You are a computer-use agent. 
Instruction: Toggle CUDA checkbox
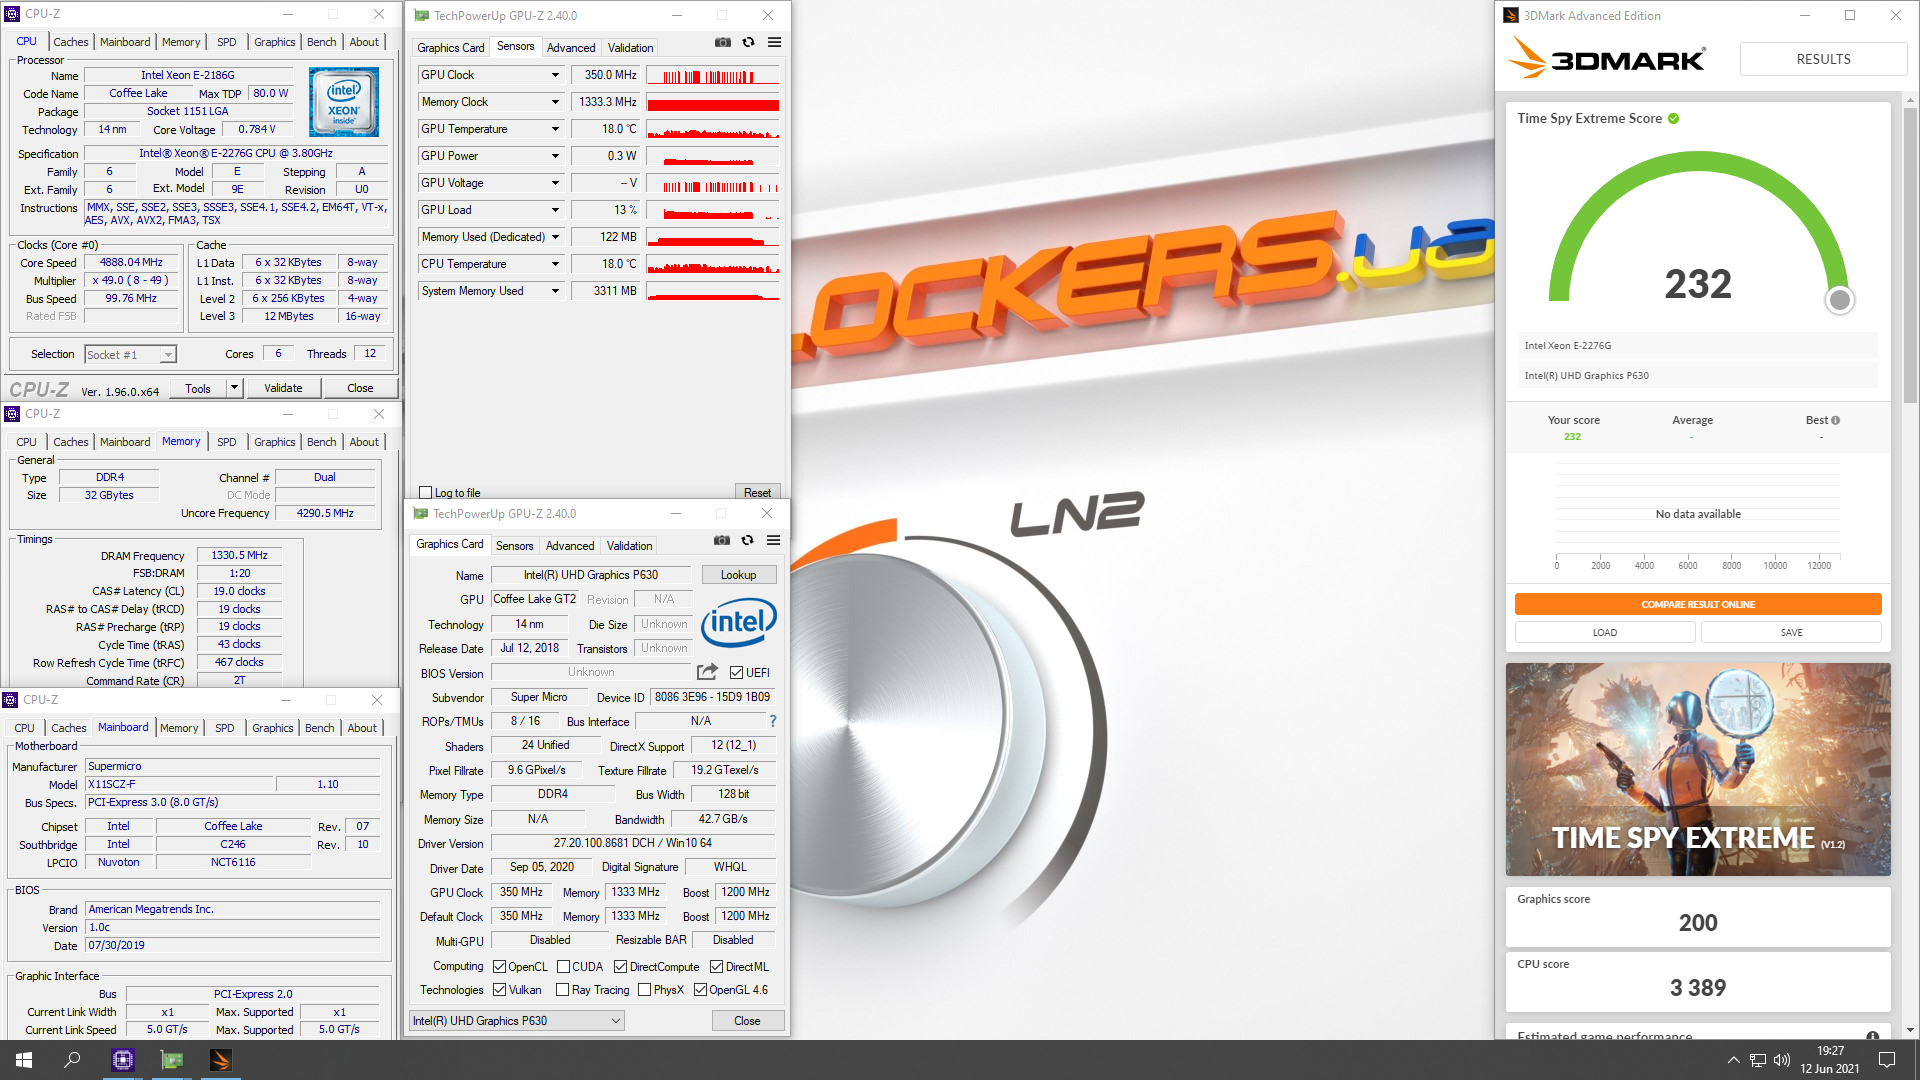(x=563, y=967)
